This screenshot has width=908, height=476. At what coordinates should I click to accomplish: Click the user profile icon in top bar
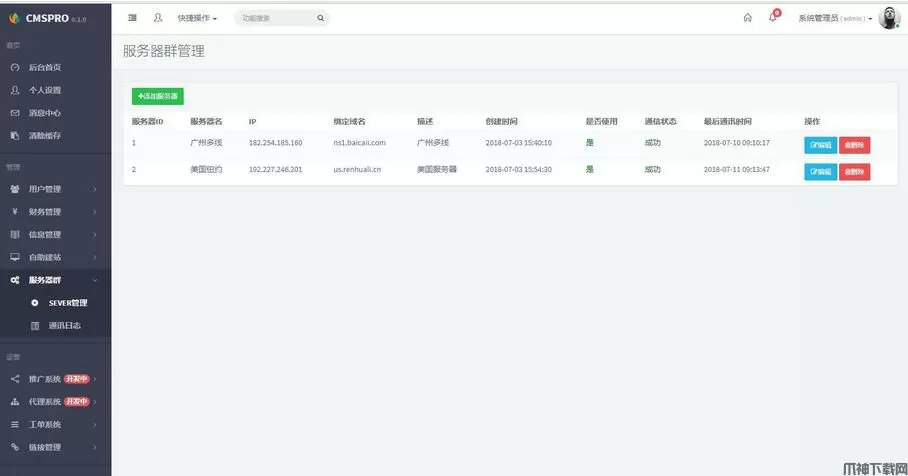pos(158,18)
